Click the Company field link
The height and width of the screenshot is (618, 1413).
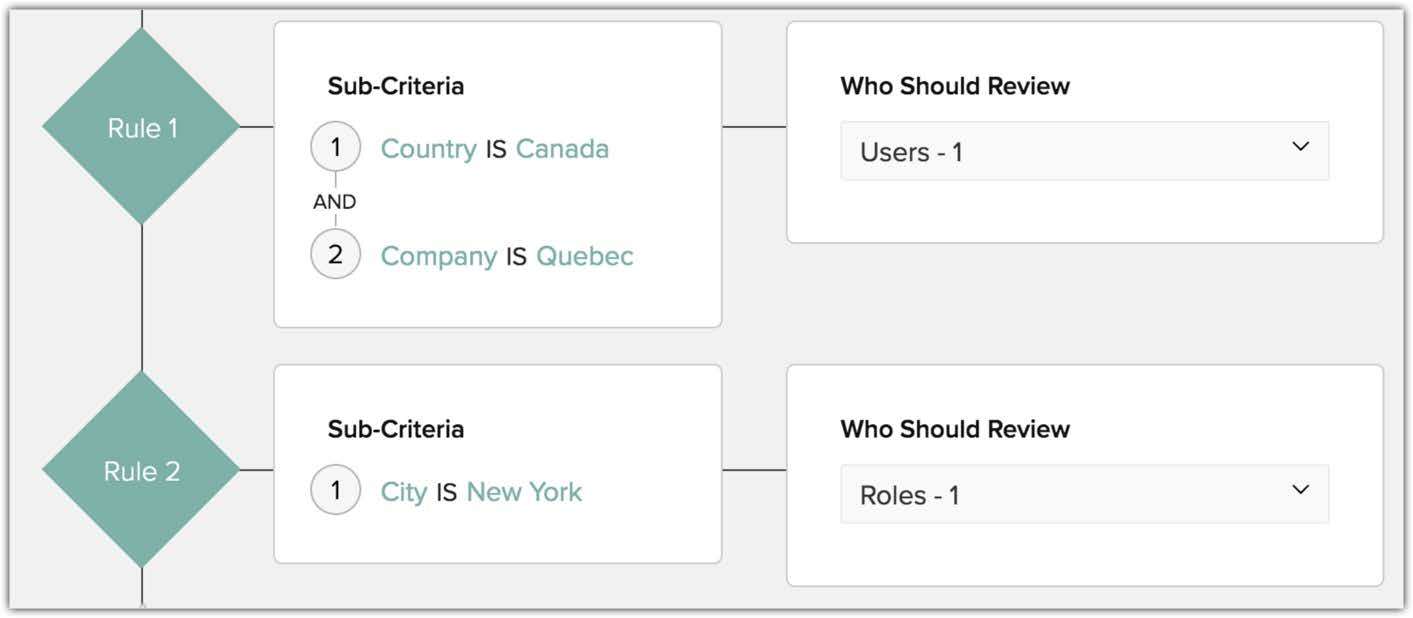tap(438, 256)
